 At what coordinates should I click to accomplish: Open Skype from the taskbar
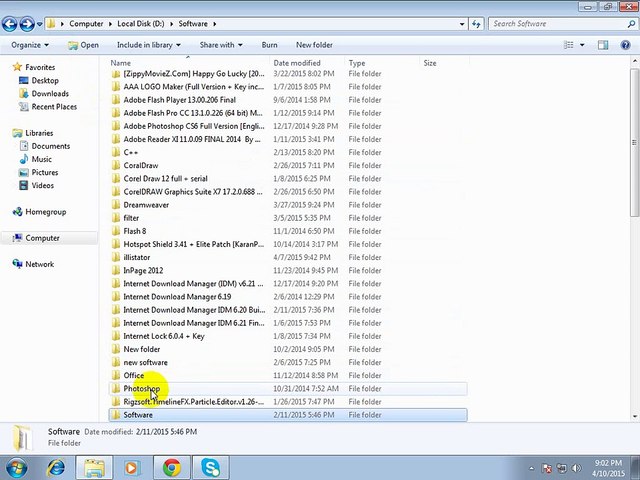[211, 468]
